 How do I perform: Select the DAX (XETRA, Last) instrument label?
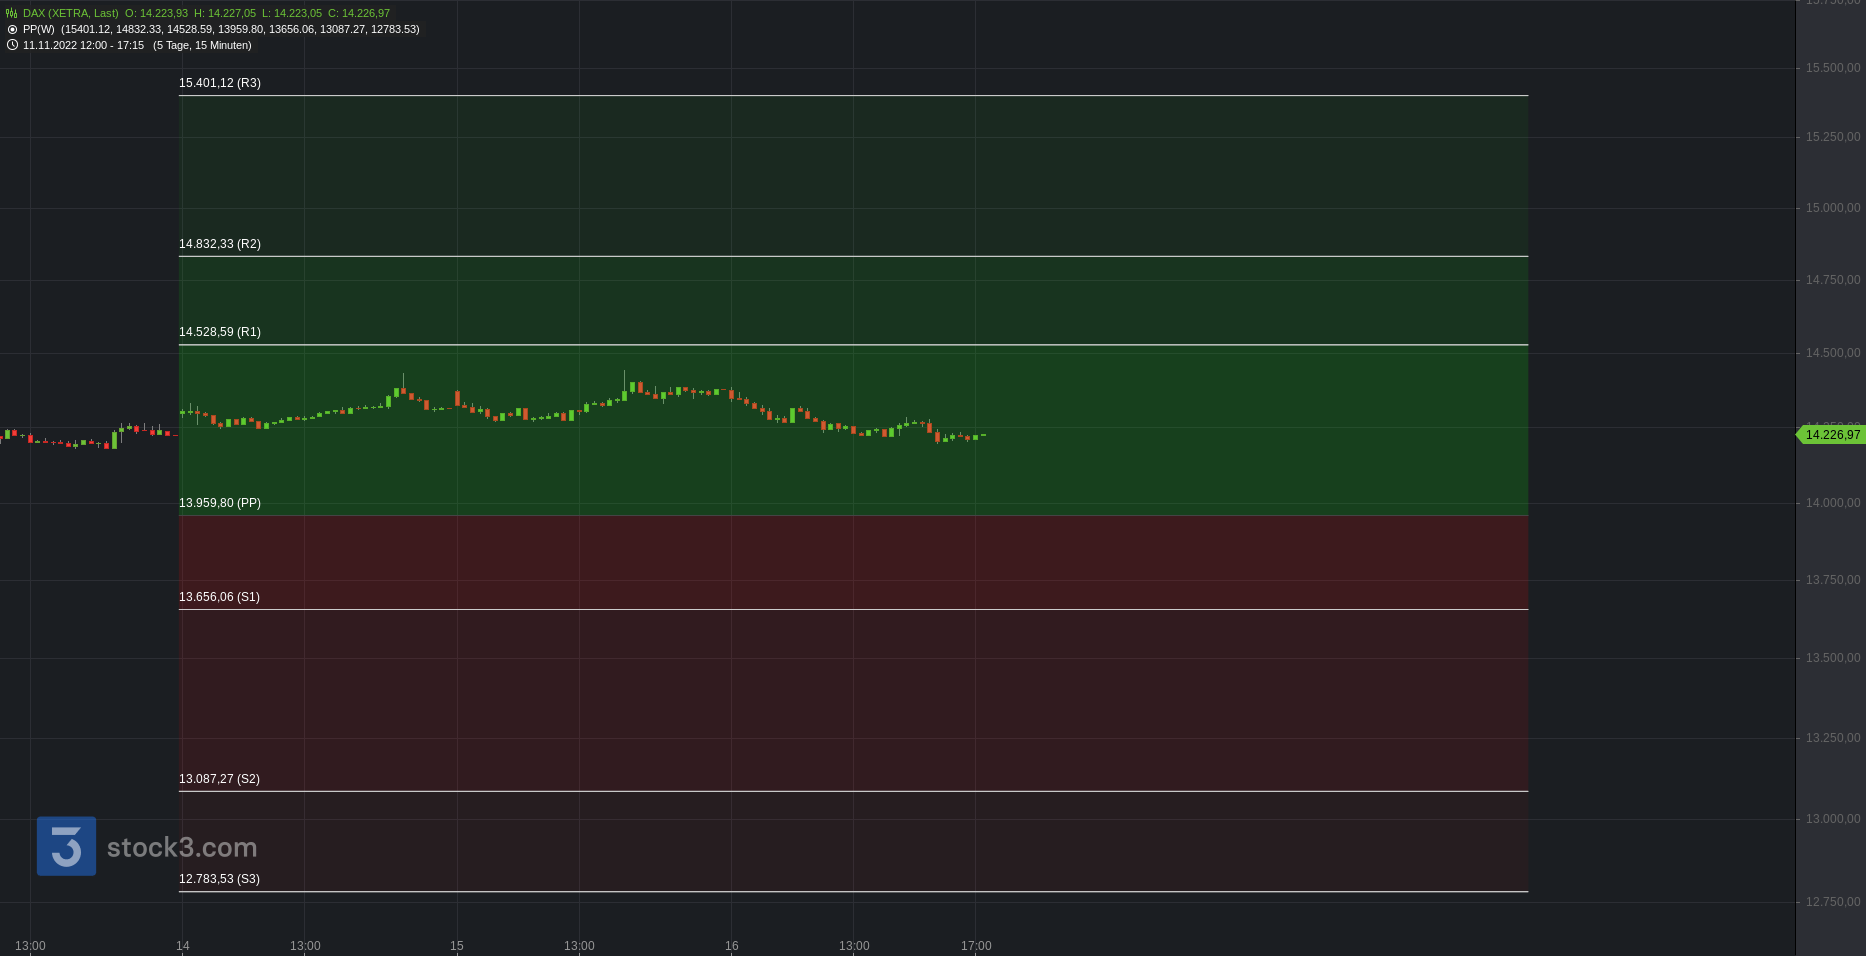coord(70,13)
